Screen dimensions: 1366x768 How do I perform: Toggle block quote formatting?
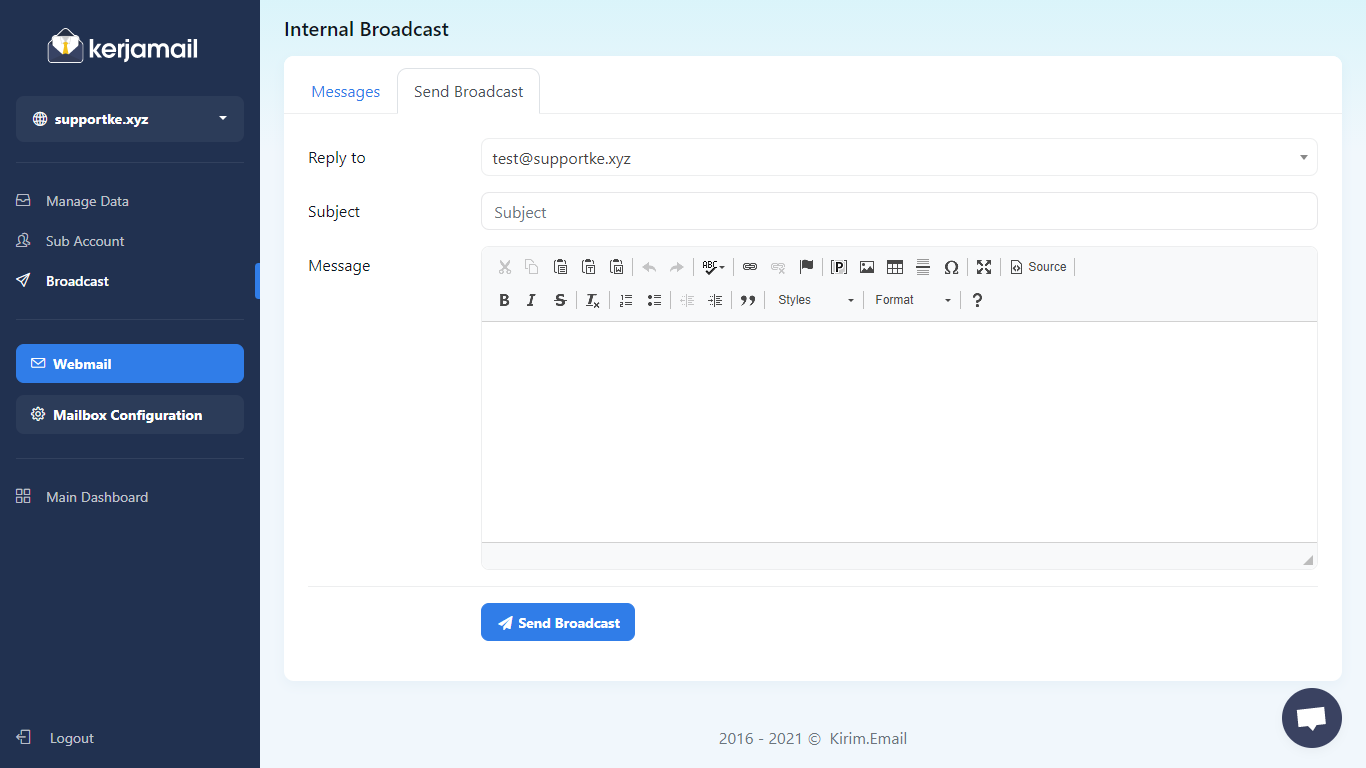(747, 300)
